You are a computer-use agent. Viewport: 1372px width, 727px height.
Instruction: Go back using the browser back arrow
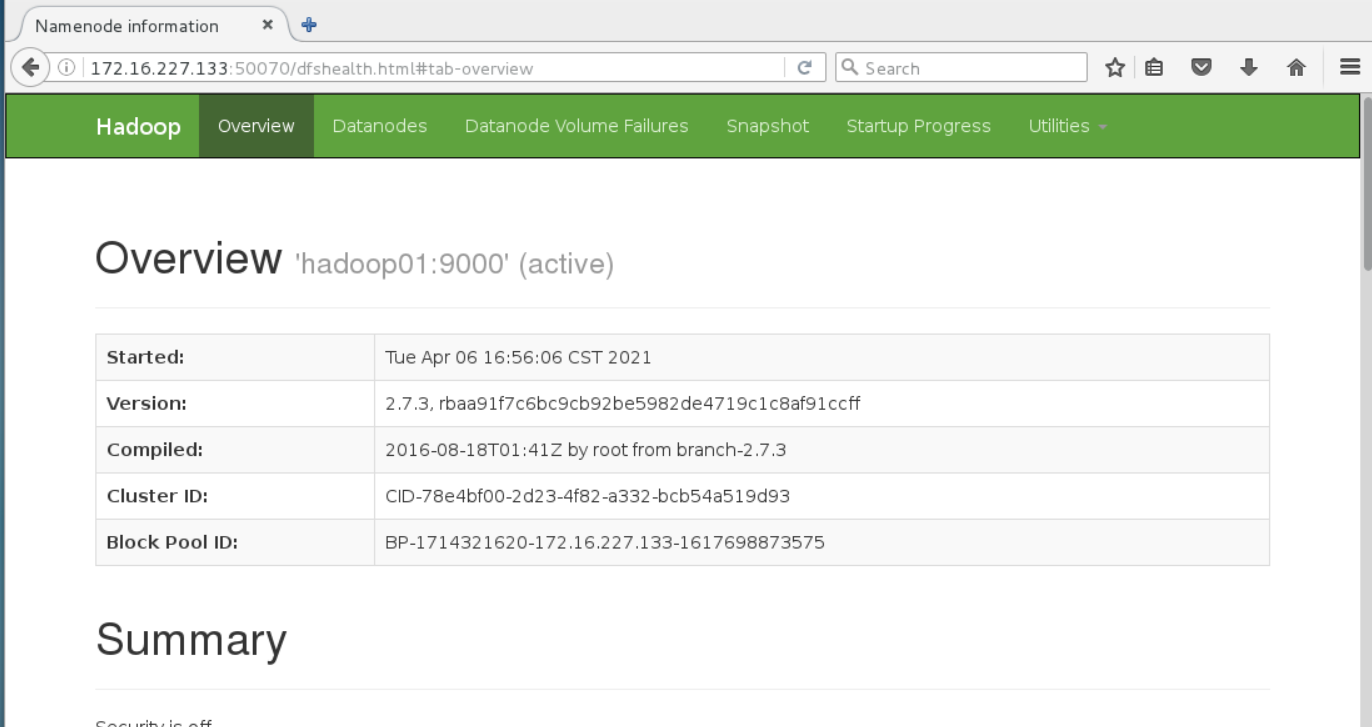point(31,68)
